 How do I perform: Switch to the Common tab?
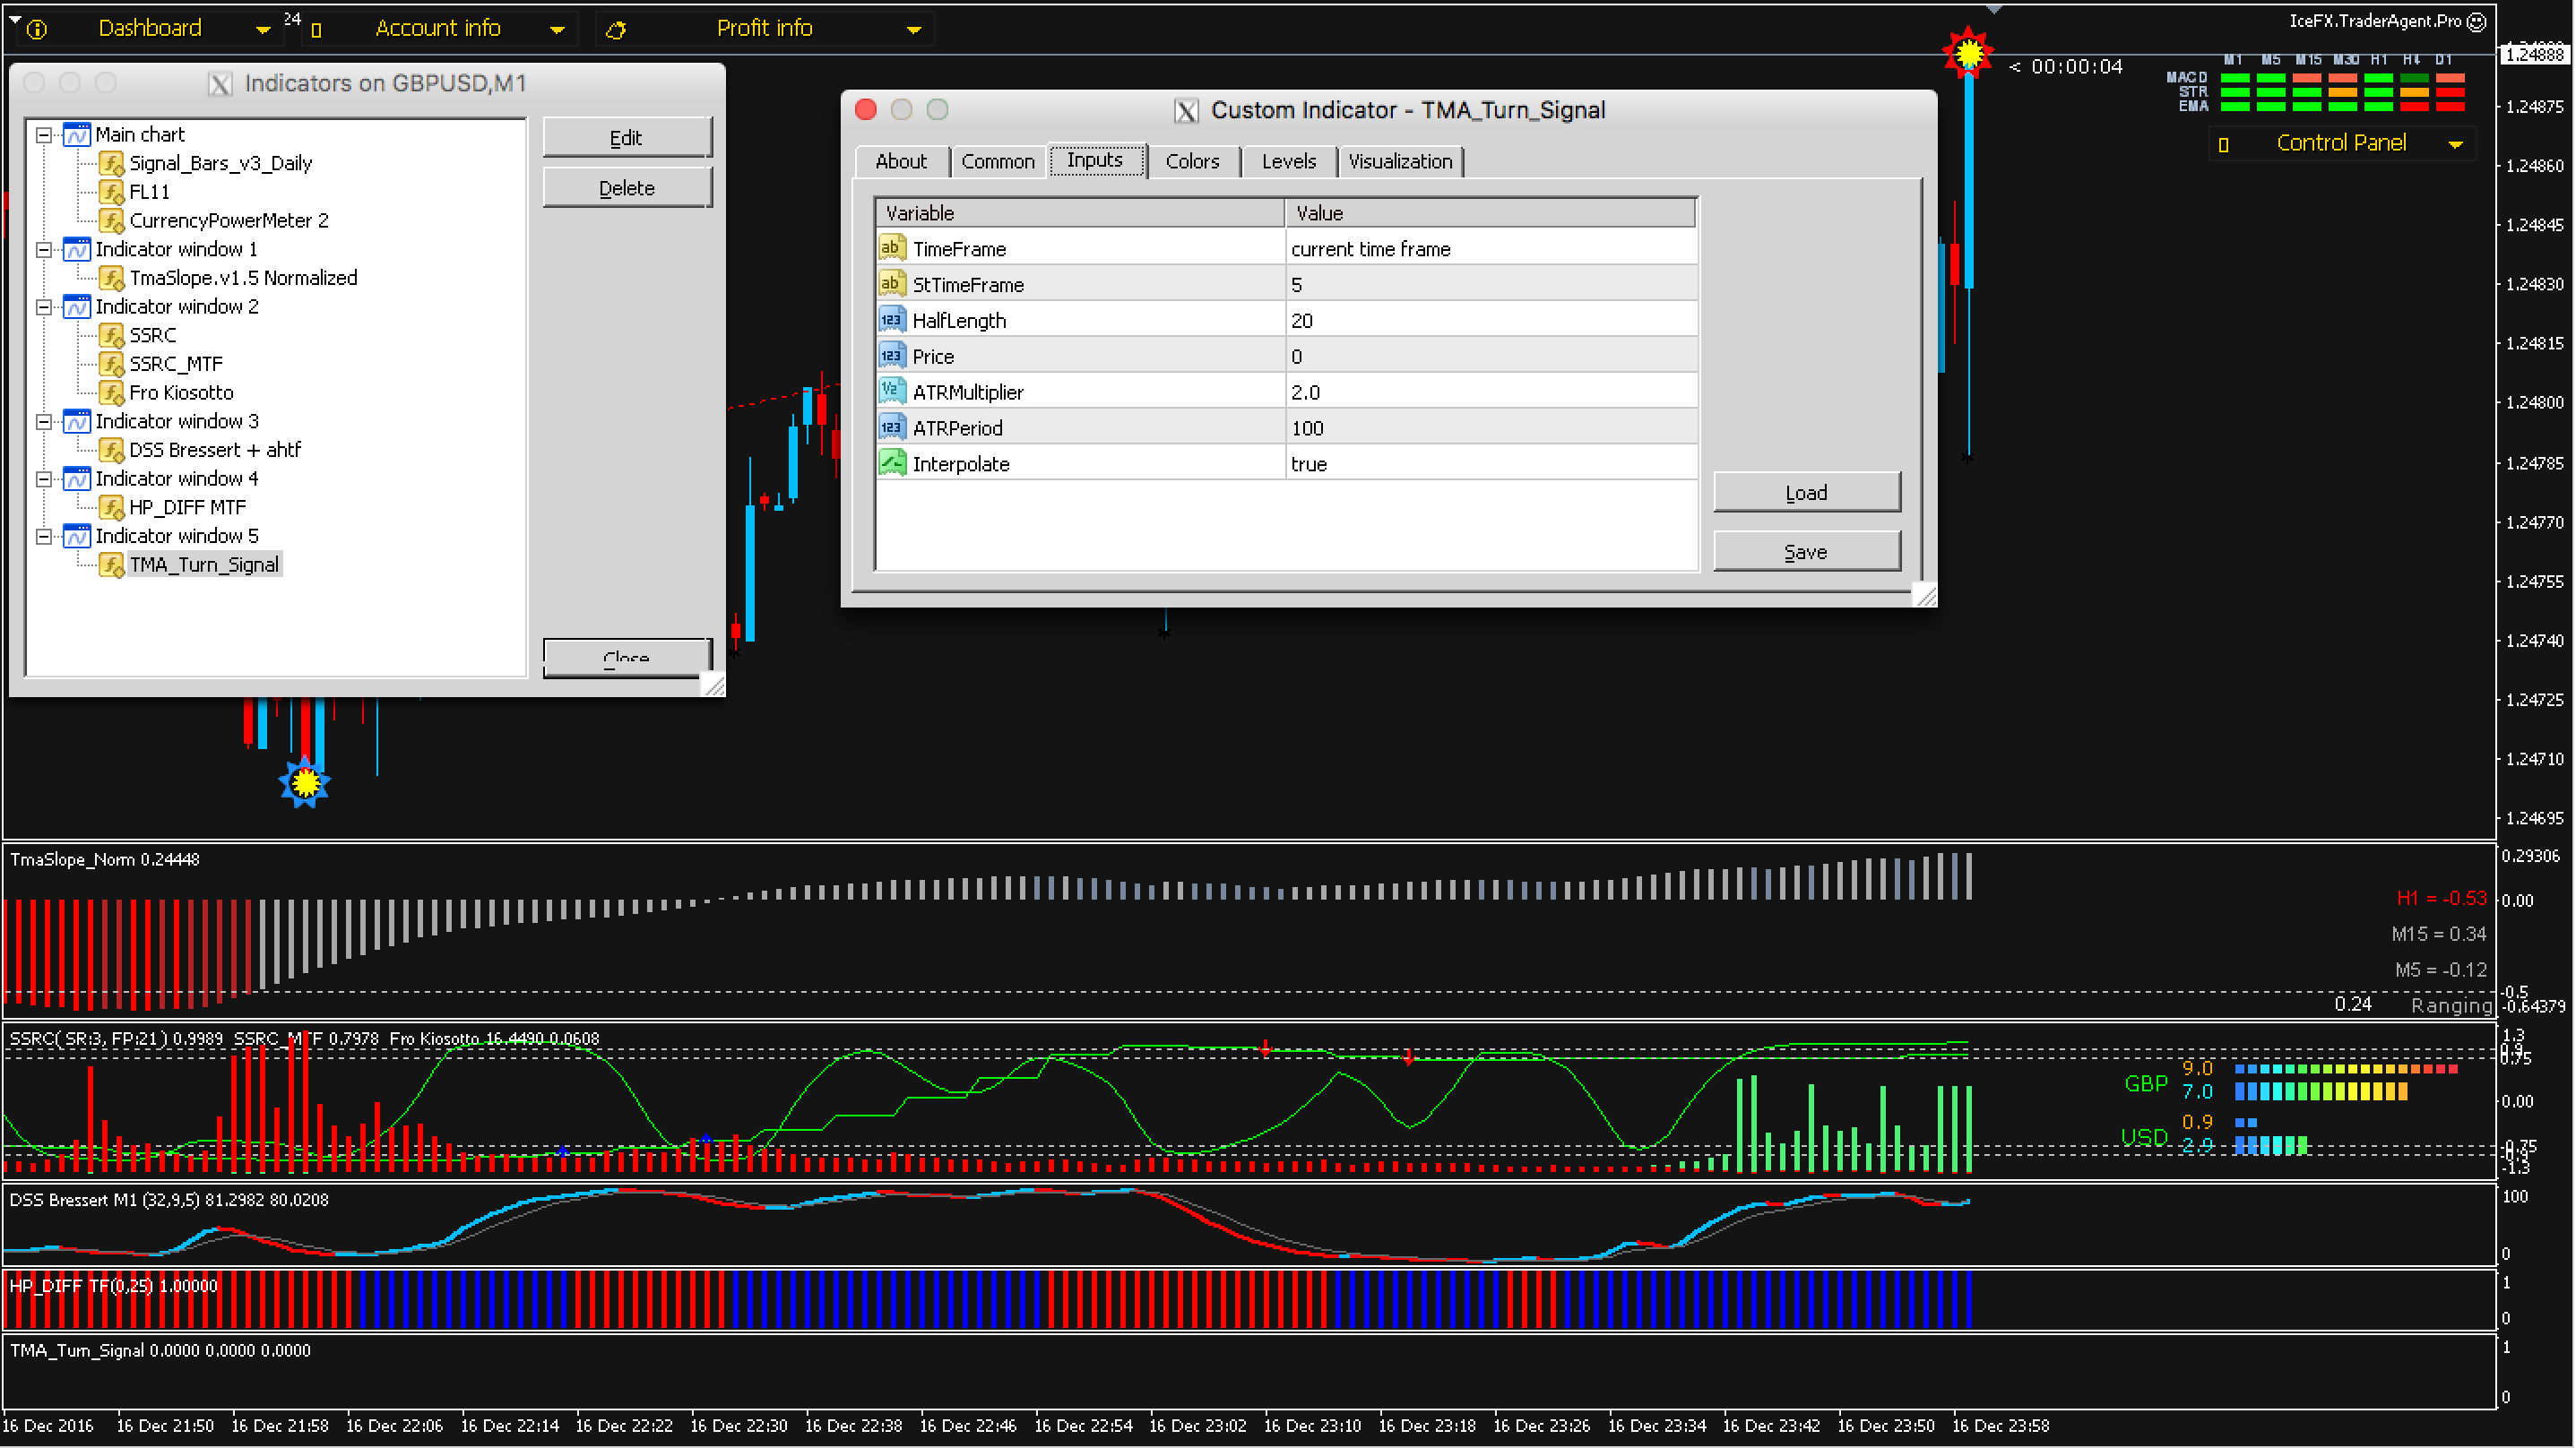point(998,161)
